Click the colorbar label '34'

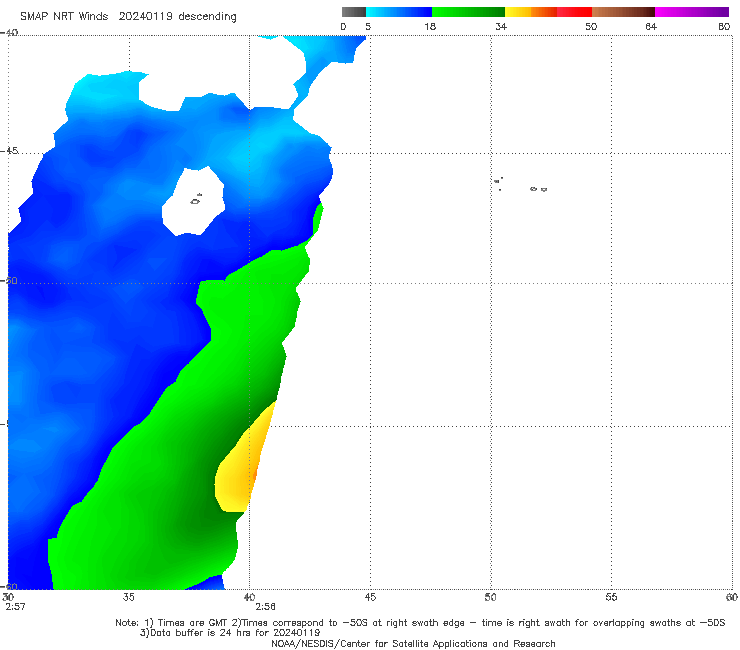(501, 27)
